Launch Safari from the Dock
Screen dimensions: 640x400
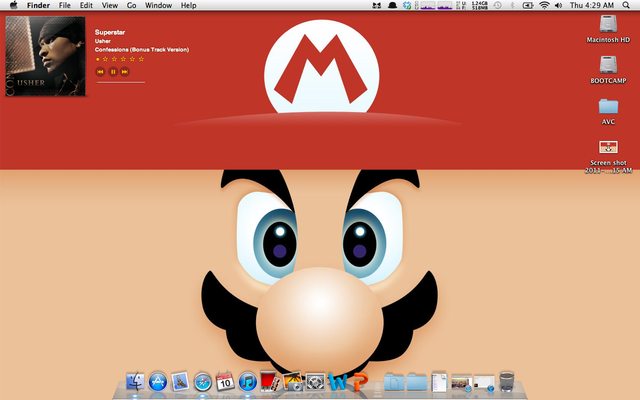click(202, 382)
